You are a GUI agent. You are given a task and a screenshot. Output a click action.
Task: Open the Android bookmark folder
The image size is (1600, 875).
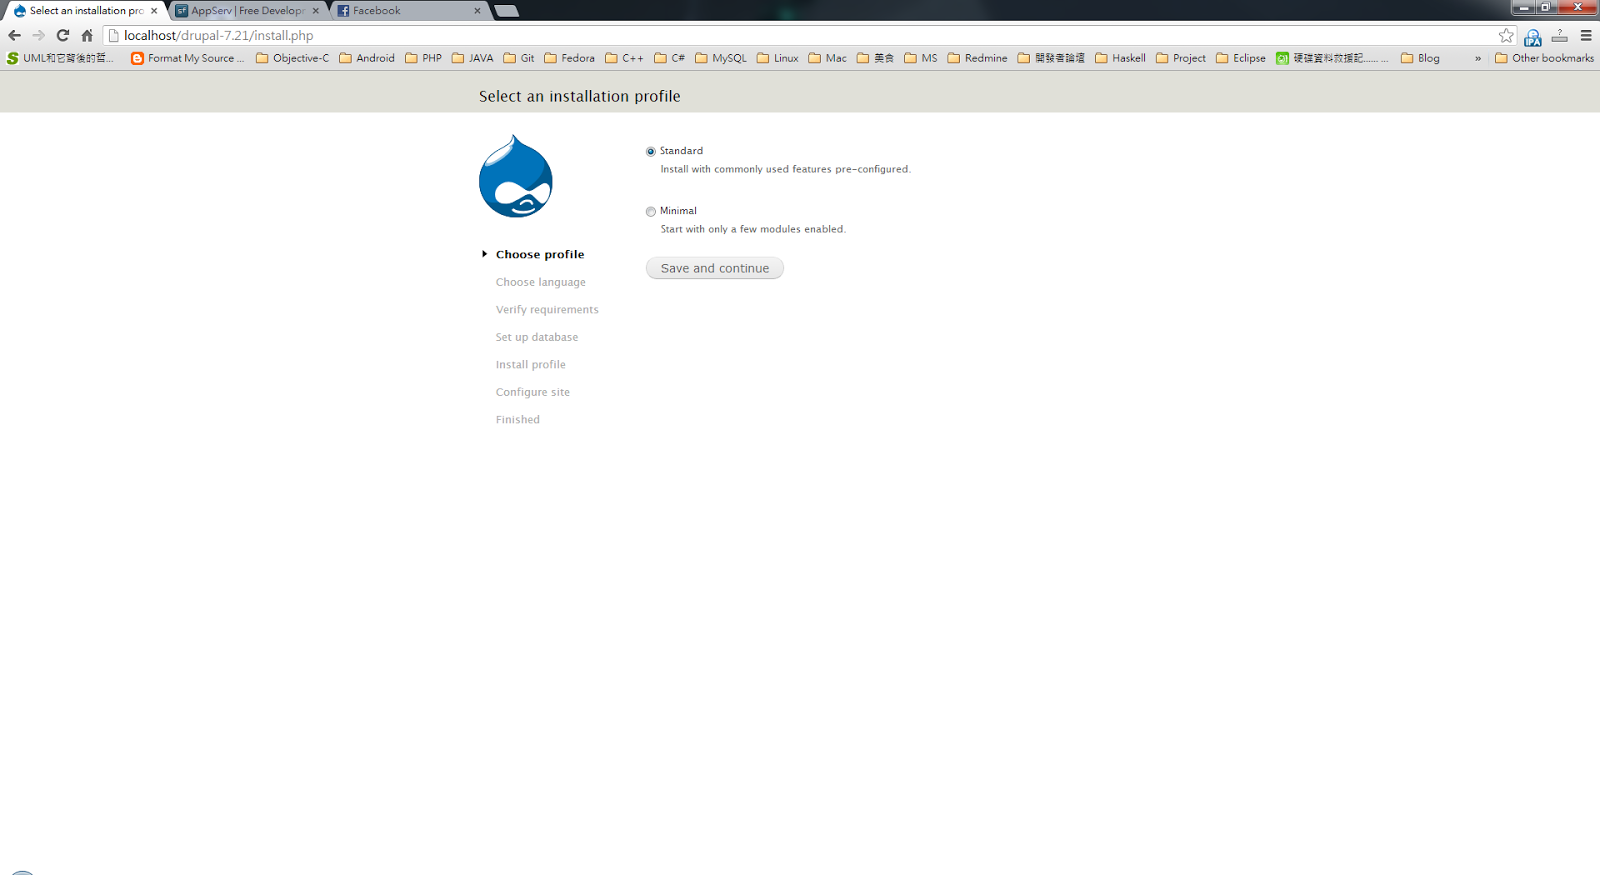(367, 58)
